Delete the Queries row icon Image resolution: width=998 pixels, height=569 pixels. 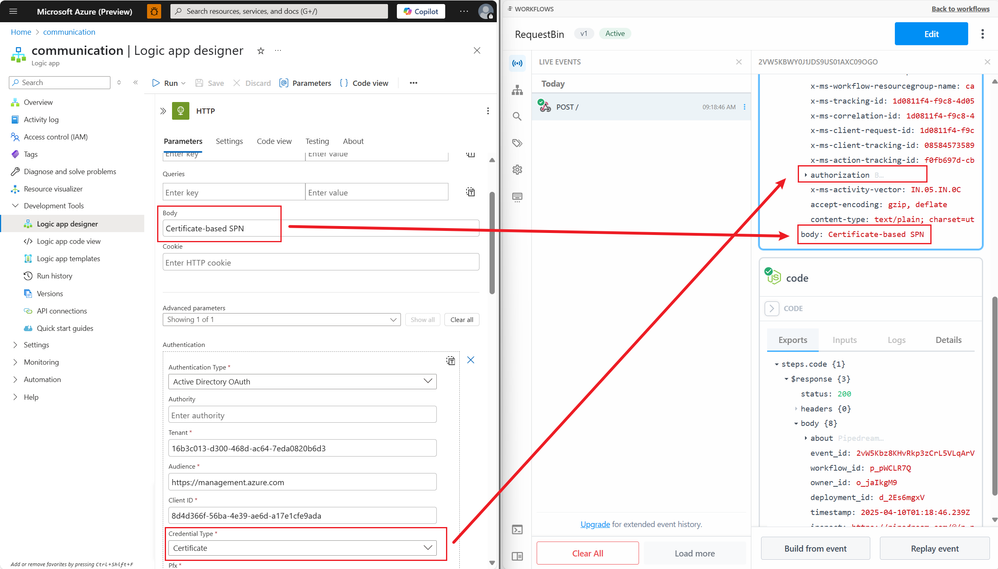coord(470,192)
